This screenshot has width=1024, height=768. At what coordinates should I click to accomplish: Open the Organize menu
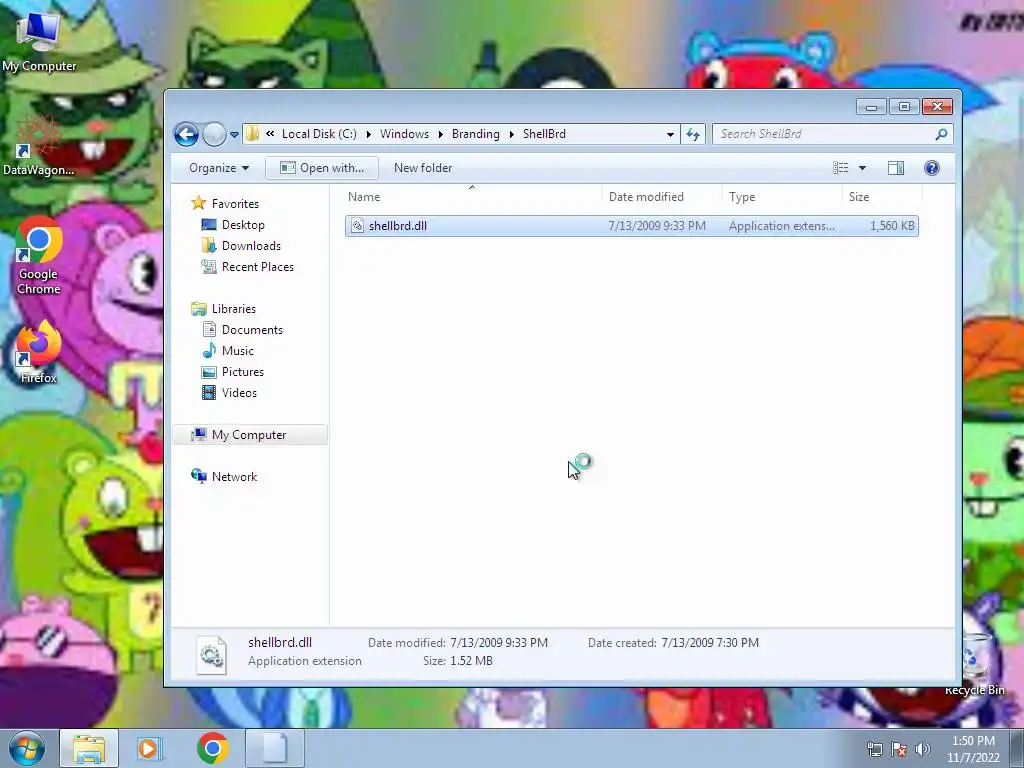[219, 168]
